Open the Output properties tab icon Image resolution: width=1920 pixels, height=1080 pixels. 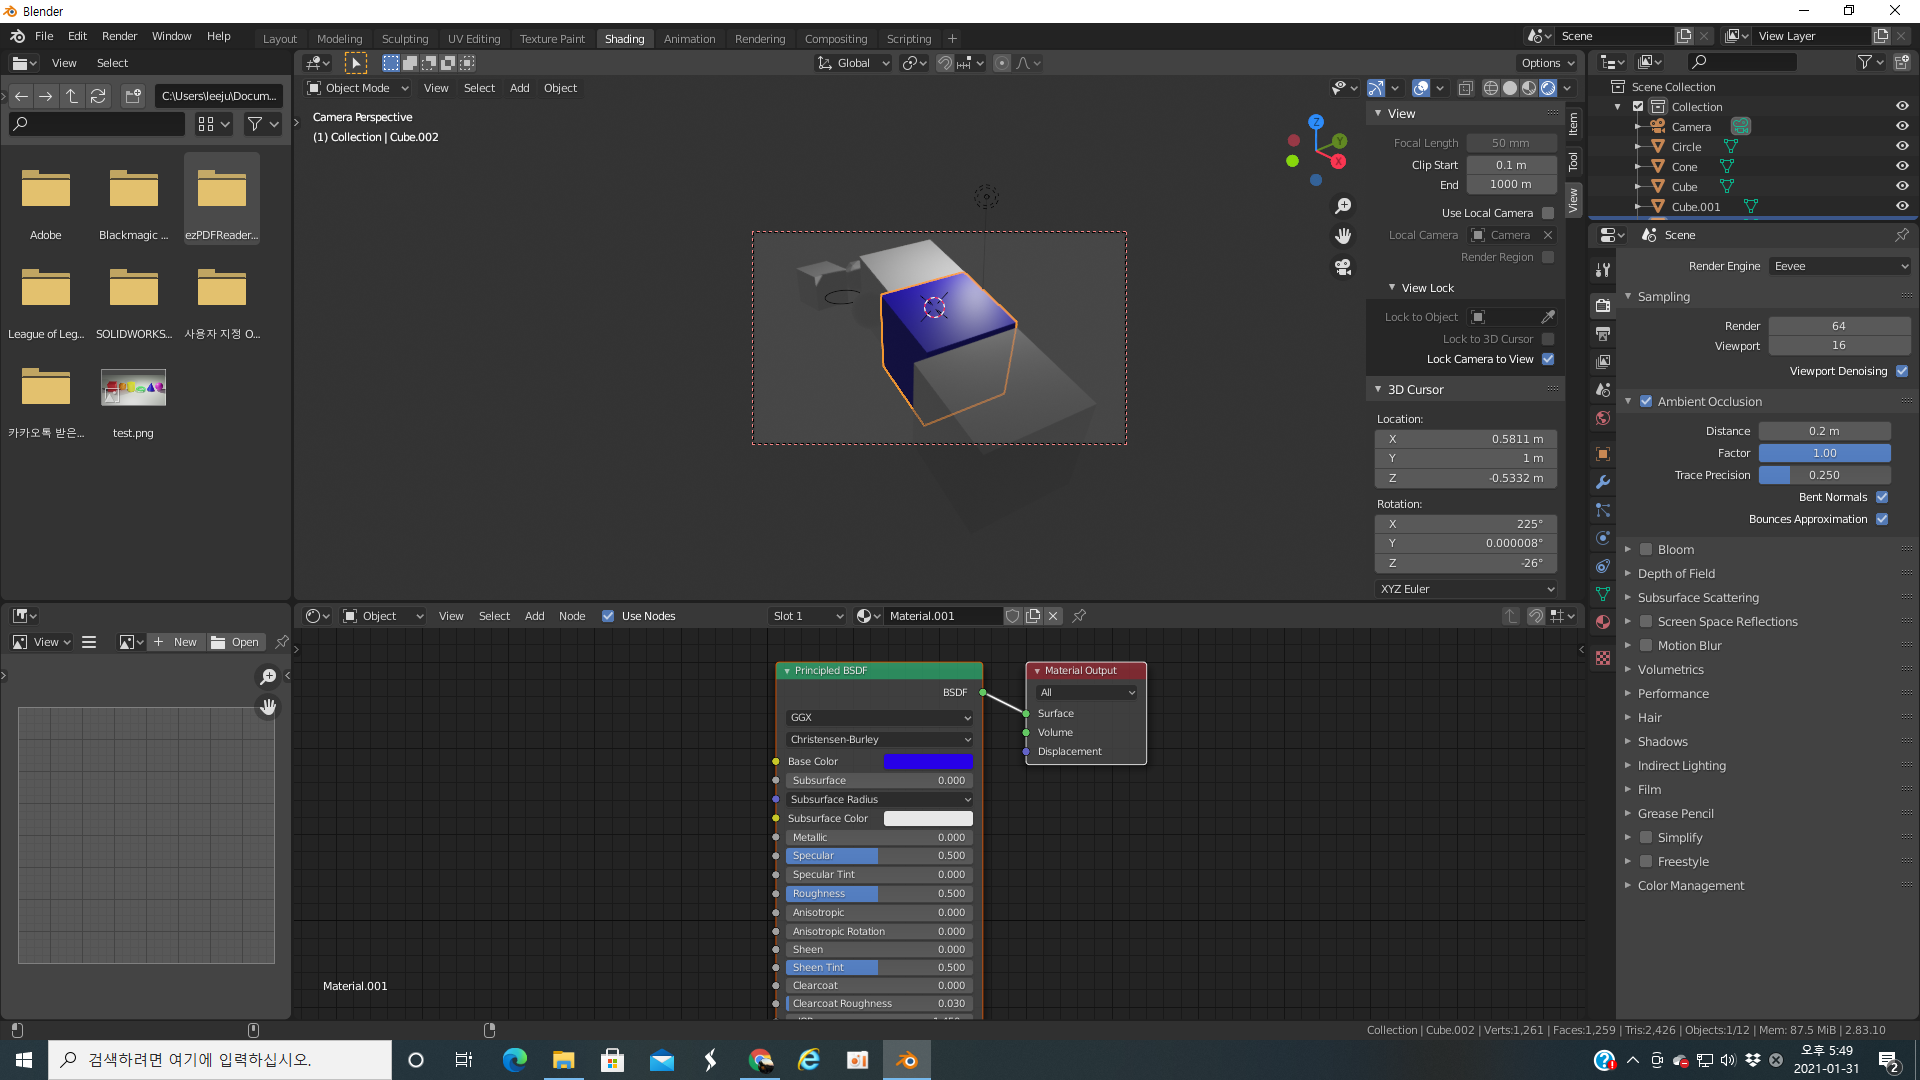[x=1603, y=334]
